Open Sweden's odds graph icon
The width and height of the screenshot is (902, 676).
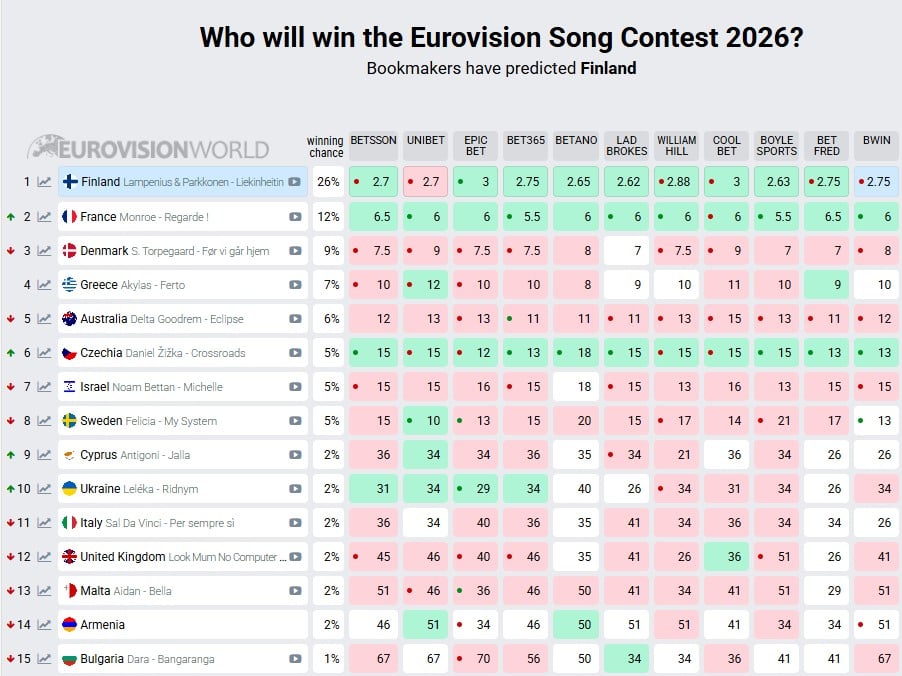pyautogui.click(x=44, y=421)
